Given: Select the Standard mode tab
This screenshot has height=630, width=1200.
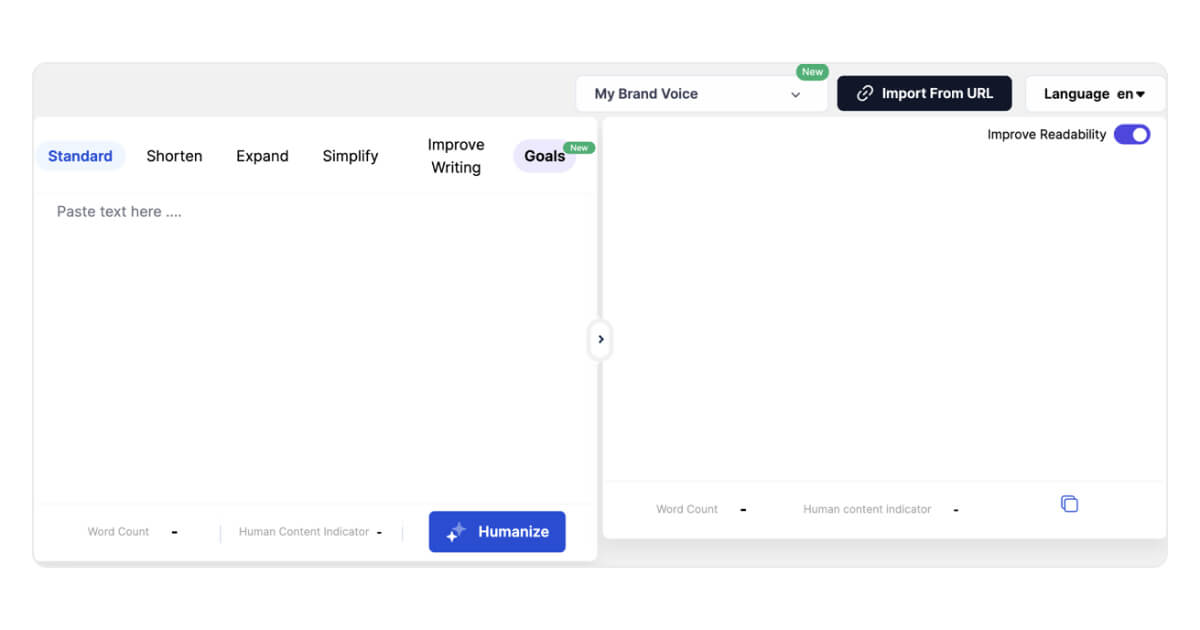Looking at the screenshot, I should [80, 156].
